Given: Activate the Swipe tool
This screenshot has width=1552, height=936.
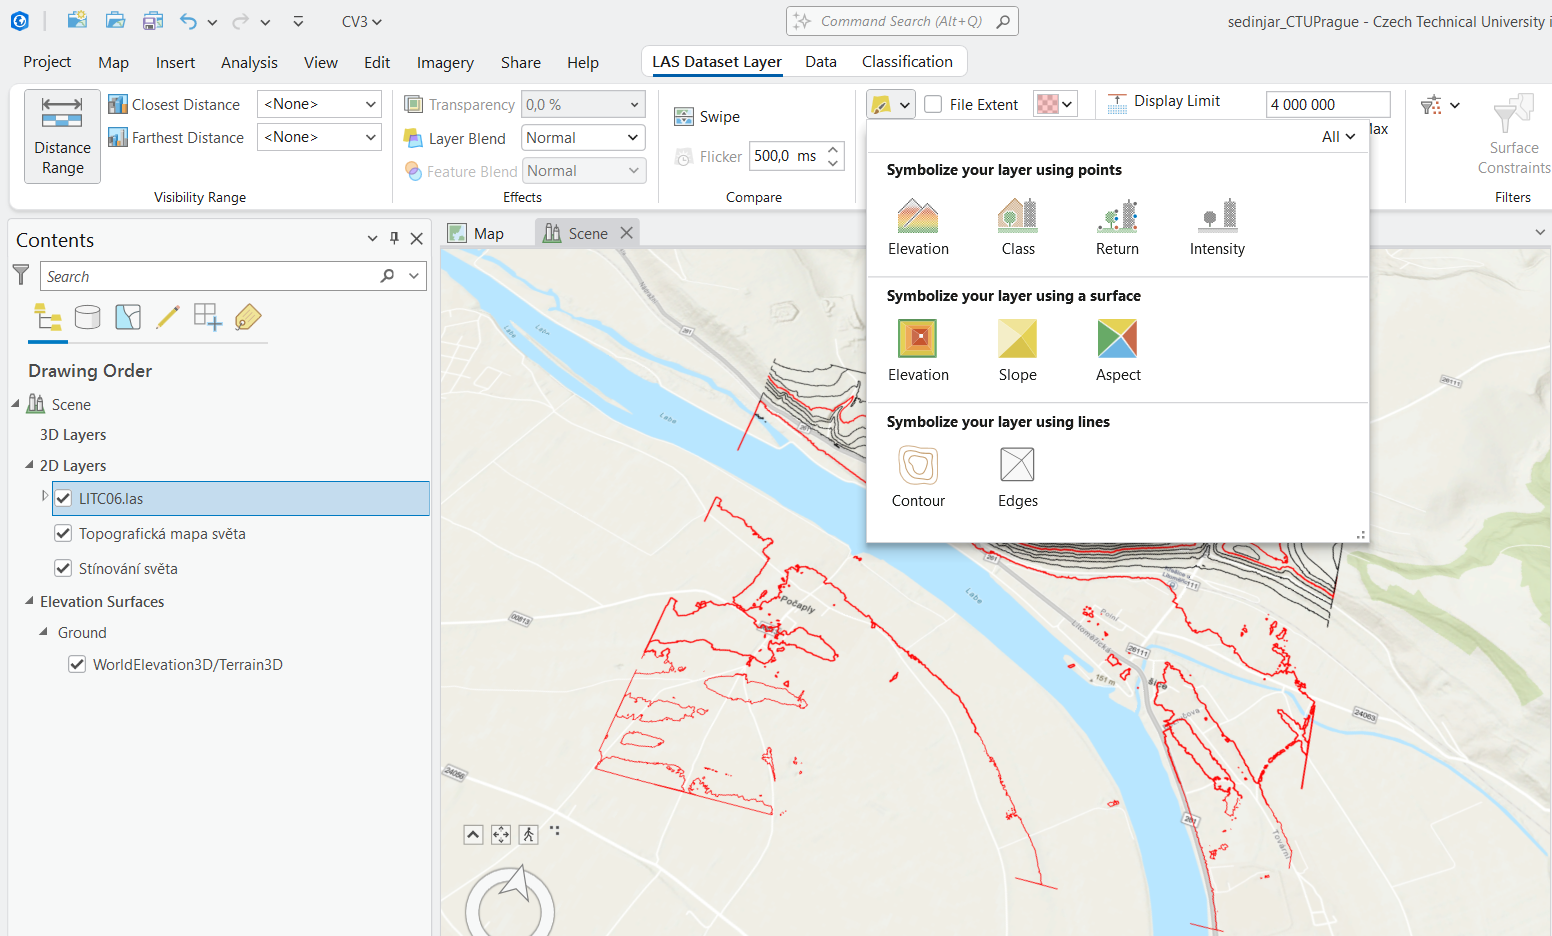Looking at the screenshot, I should (x=707, y=117).
